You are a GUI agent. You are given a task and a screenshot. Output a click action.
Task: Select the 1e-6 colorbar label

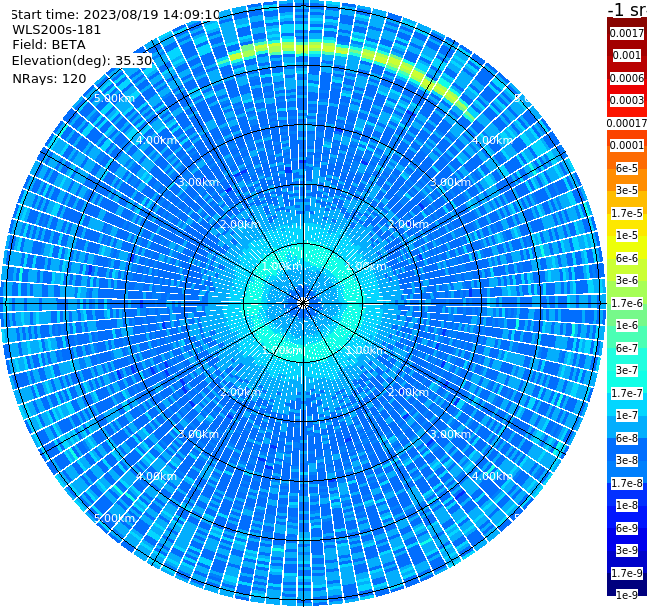tap(627, 325)
